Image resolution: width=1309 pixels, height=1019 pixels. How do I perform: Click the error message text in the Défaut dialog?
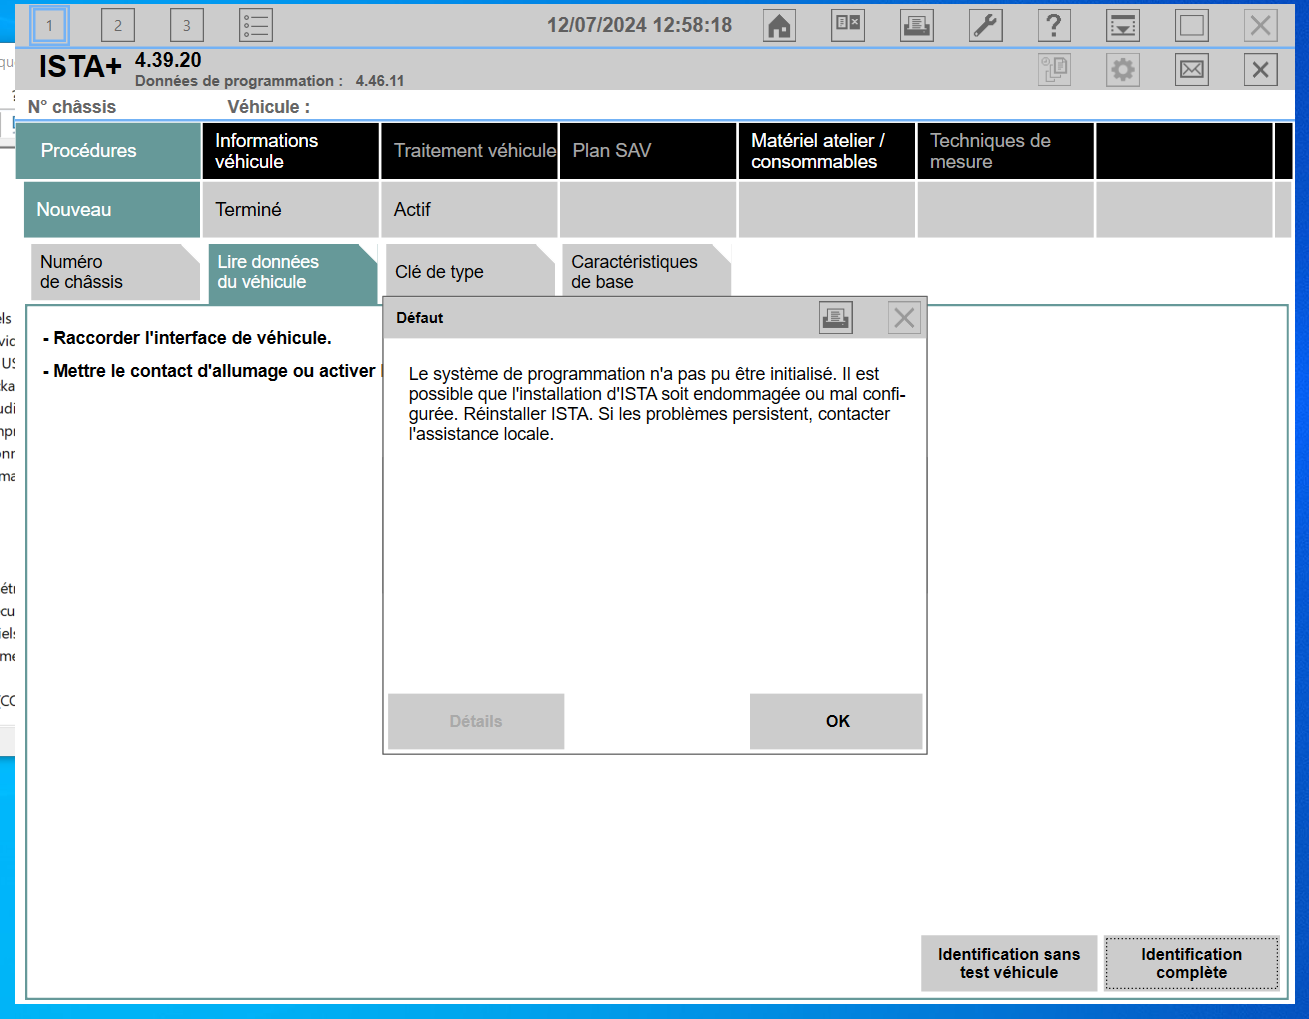coord(657,404)
